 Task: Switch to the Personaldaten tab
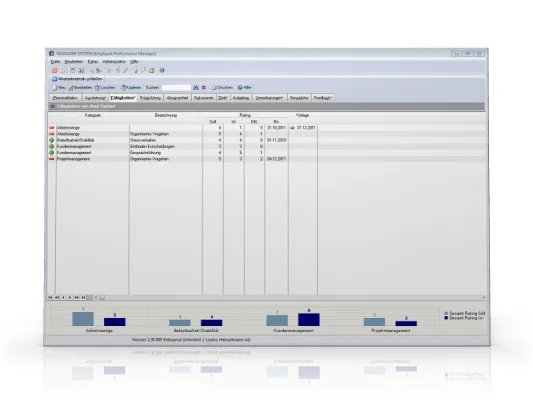(65, 98)
